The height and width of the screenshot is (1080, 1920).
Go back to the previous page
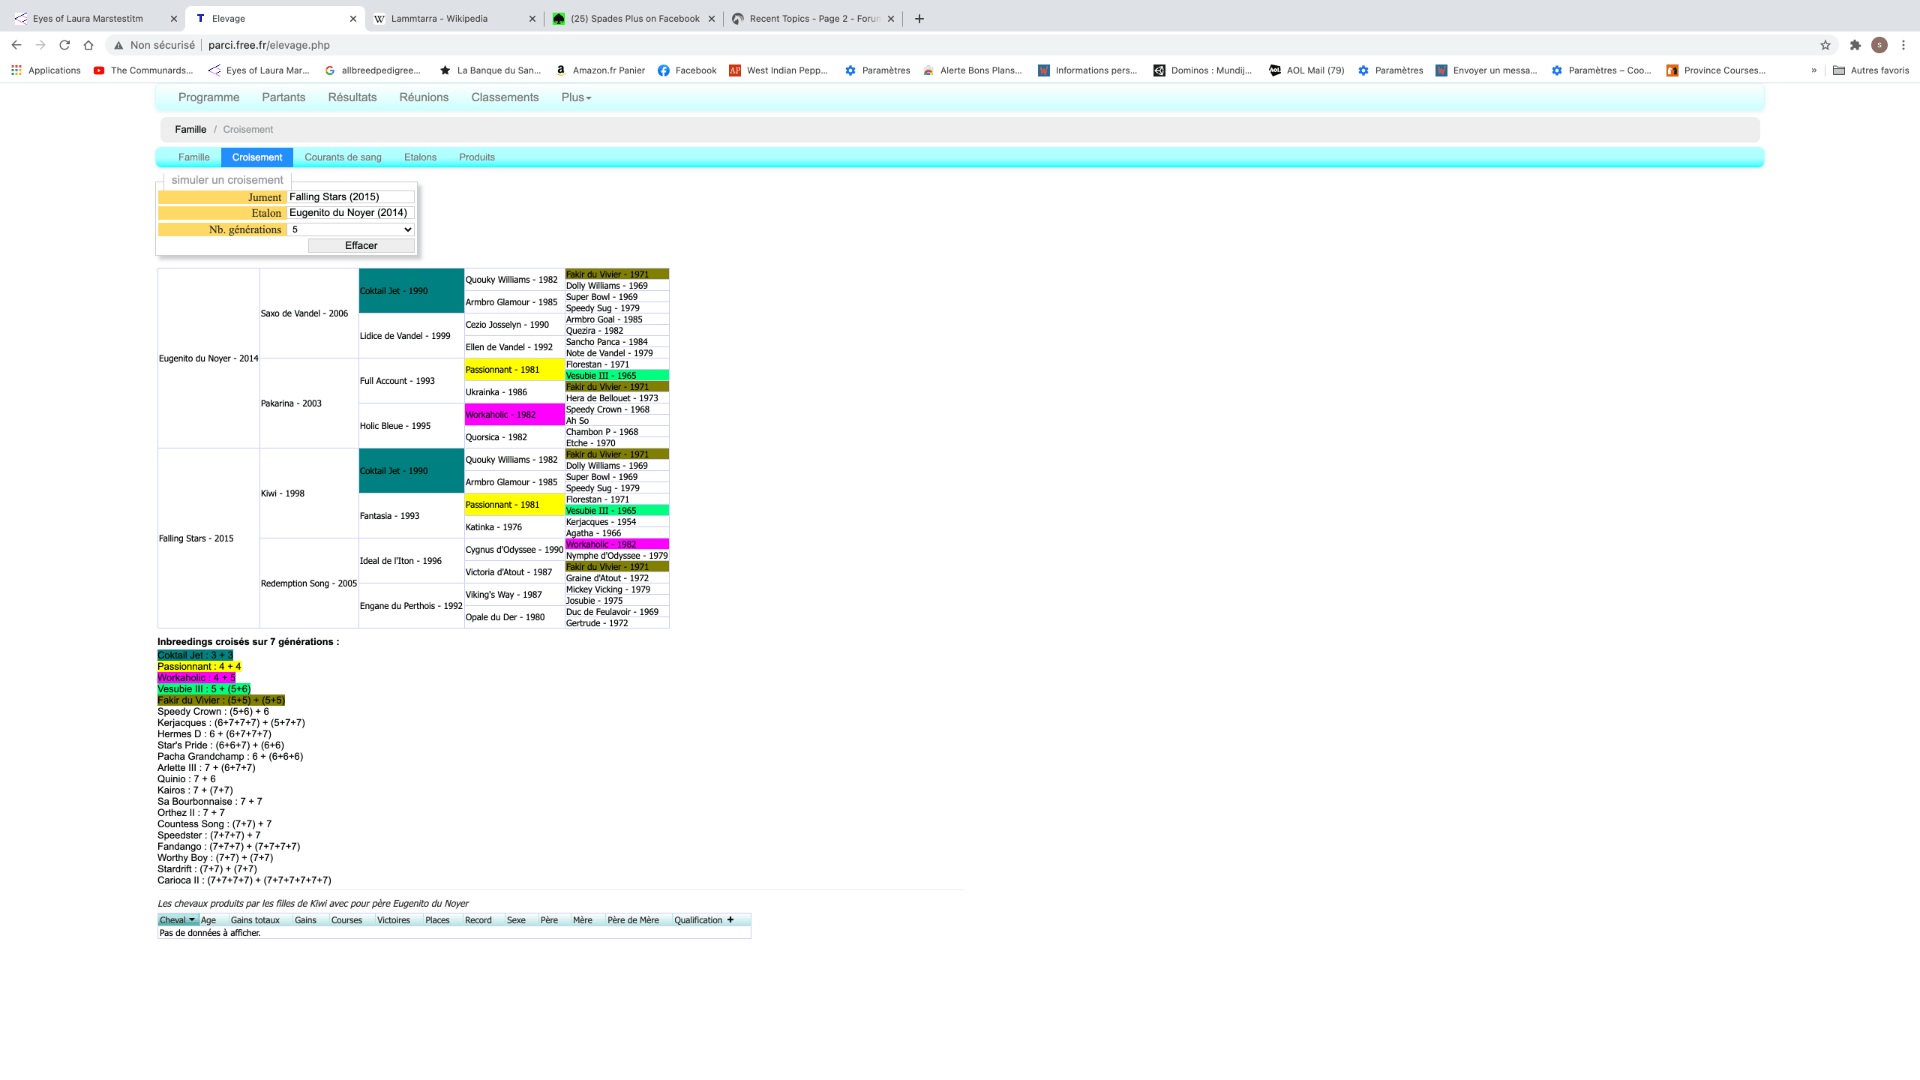pyautogui.click(x=16, y=45)
